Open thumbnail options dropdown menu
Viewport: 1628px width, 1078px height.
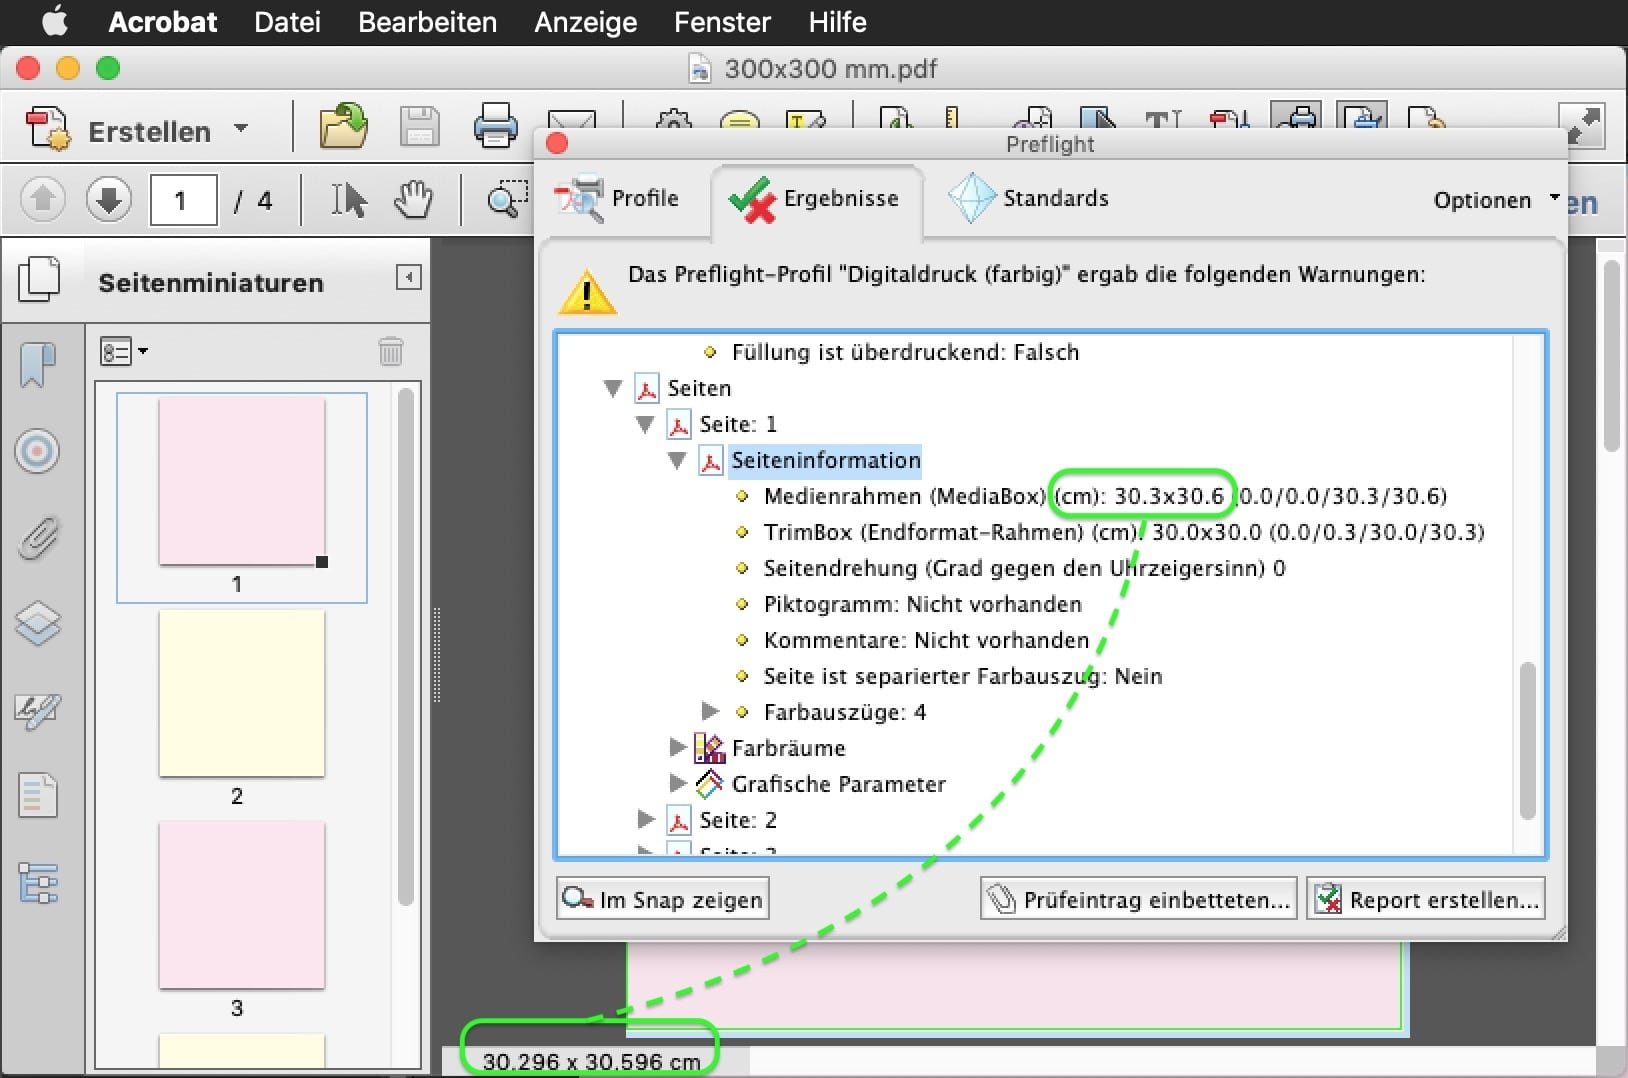(x=124, y=351)
